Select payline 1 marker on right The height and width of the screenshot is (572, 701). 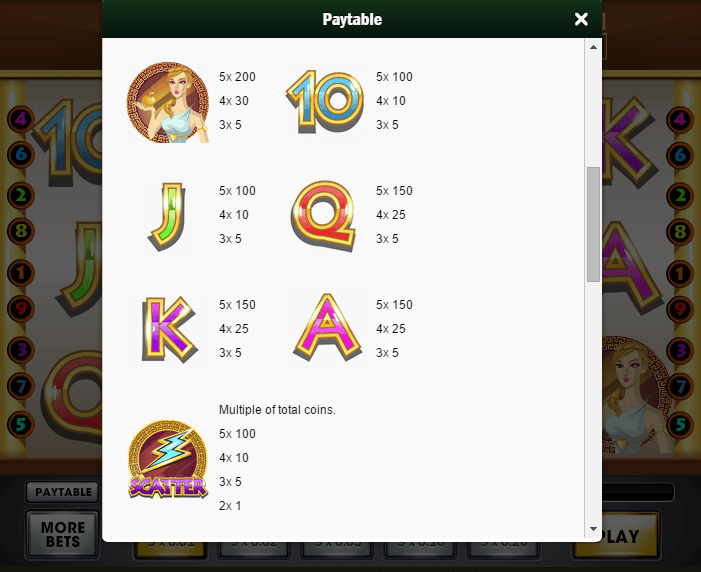tap(680, 273)
